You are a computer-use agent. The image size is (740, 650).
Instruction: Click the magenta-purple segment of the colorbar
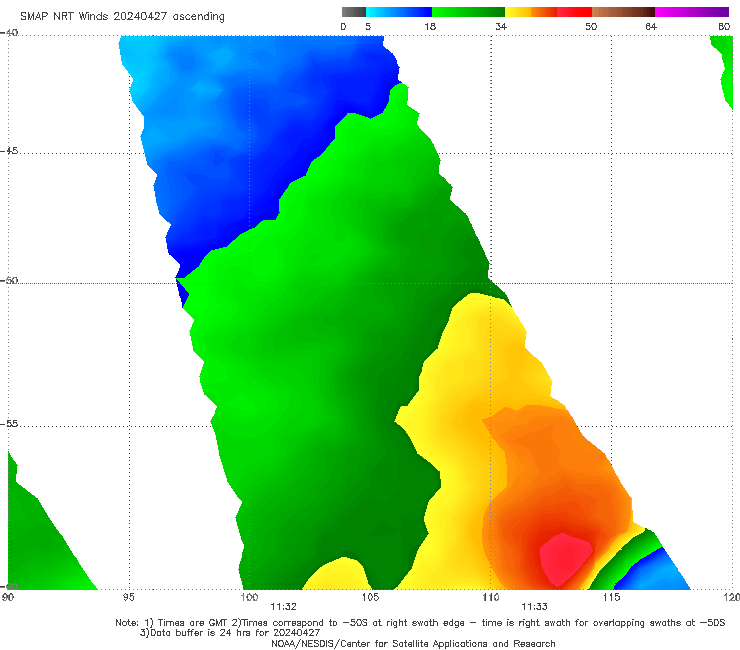(692, 12)
